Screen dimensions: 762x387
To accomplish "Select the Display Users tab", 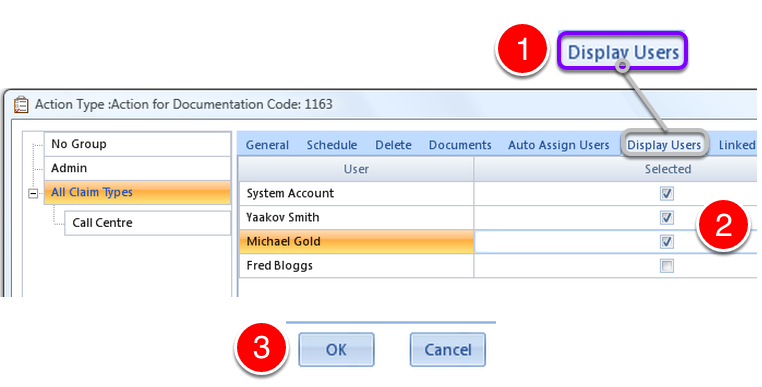I will [x=664, y=144].
